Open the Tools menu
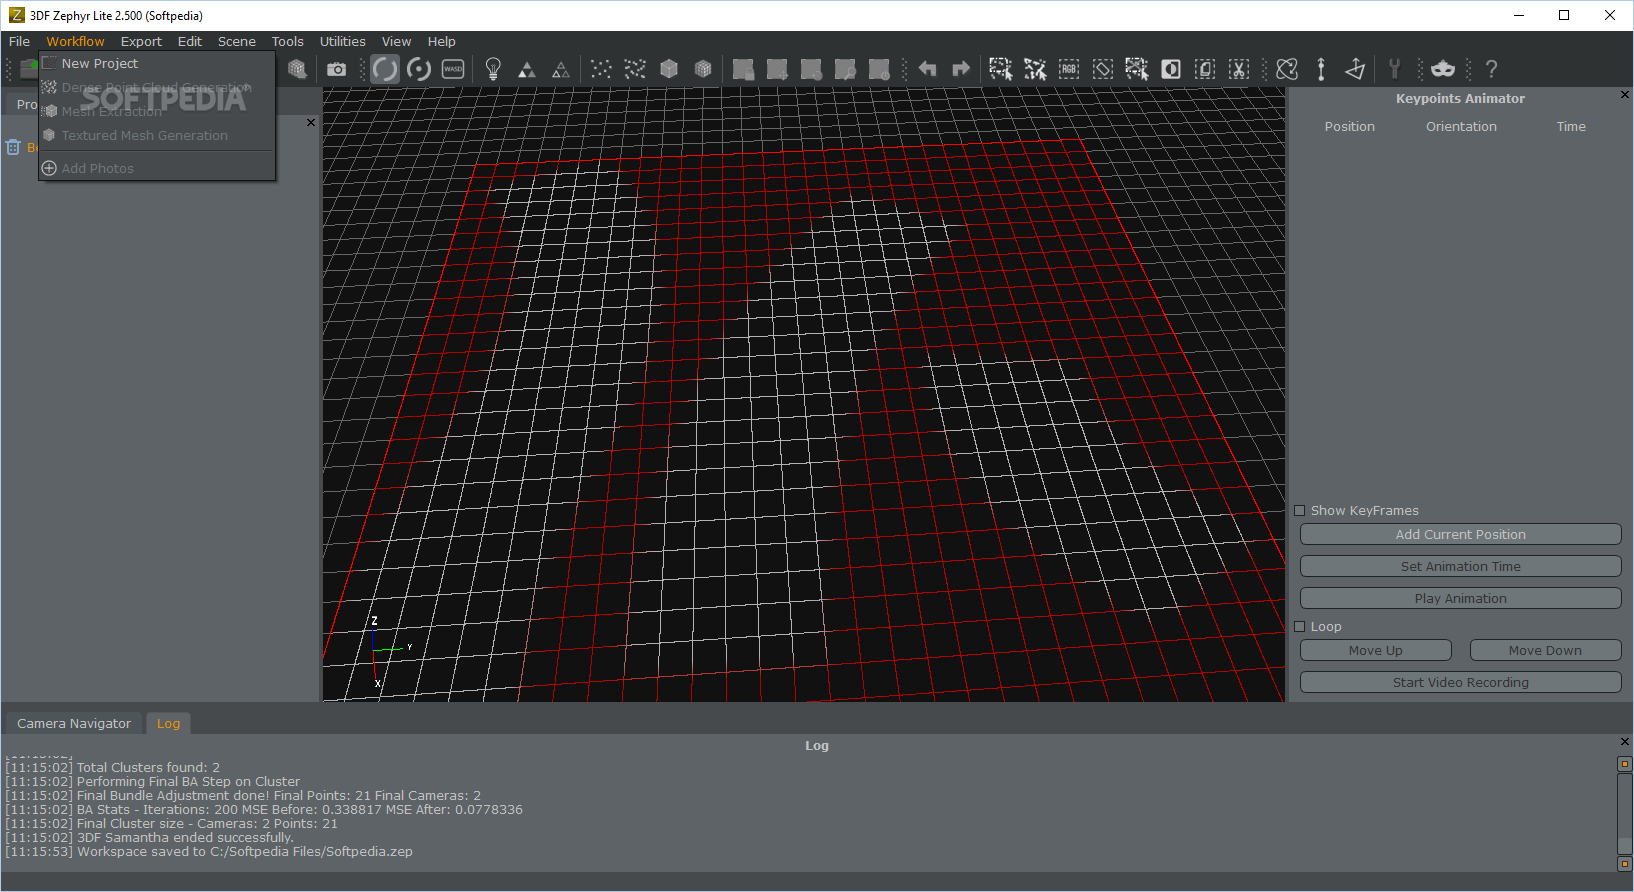Image resolution: width=1634 pixels, height=892 pixels. [x=288, y=41]
